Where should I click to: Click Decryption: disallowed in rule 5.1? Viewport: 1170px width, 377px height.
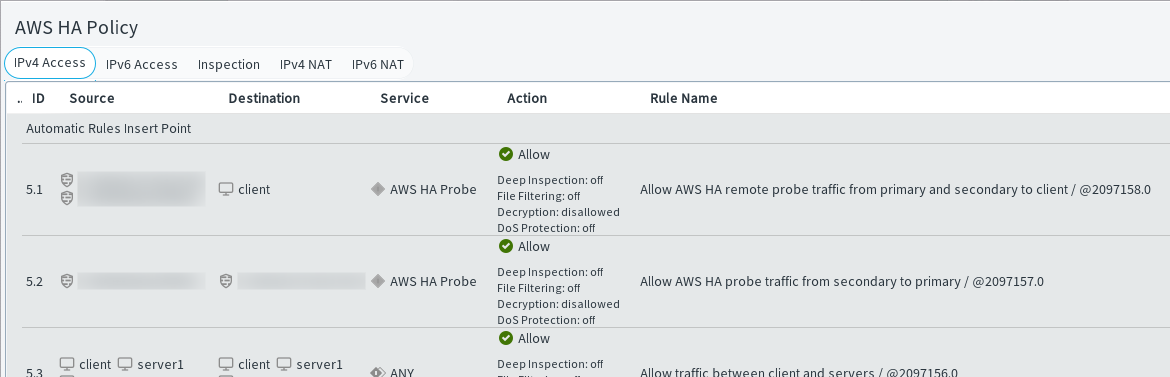558,212
